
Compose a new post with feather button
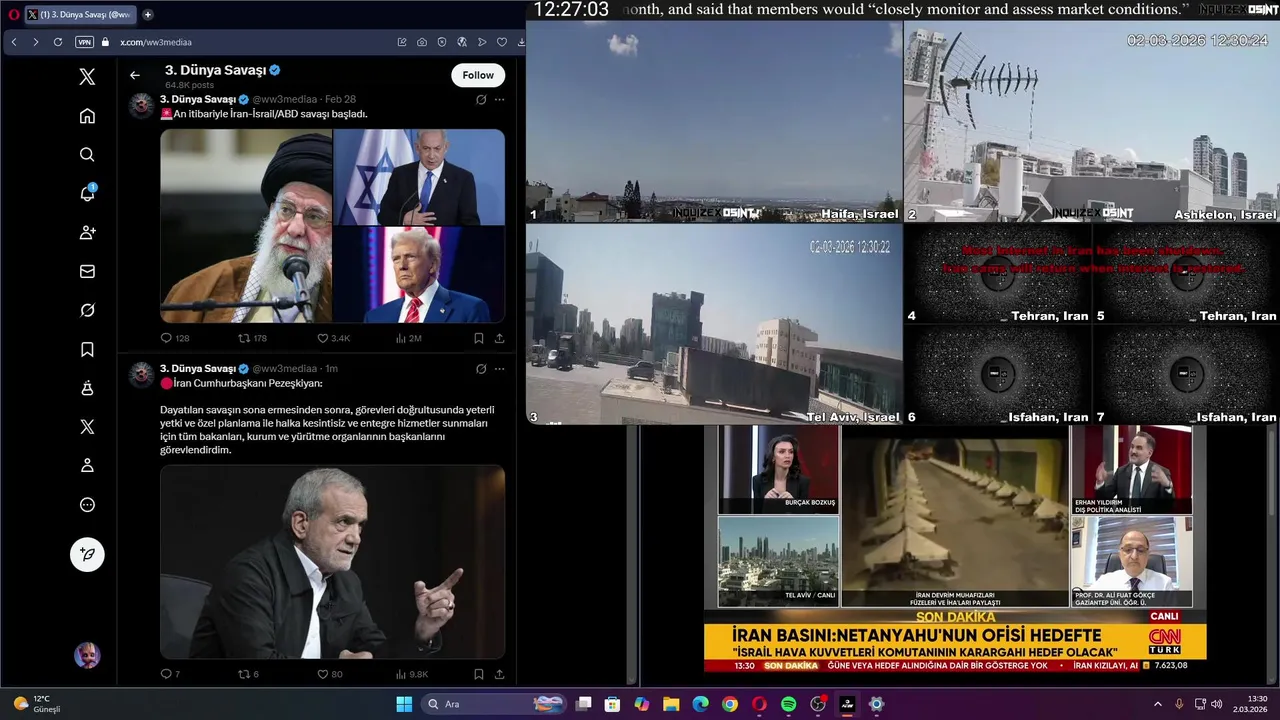point(87,554)
